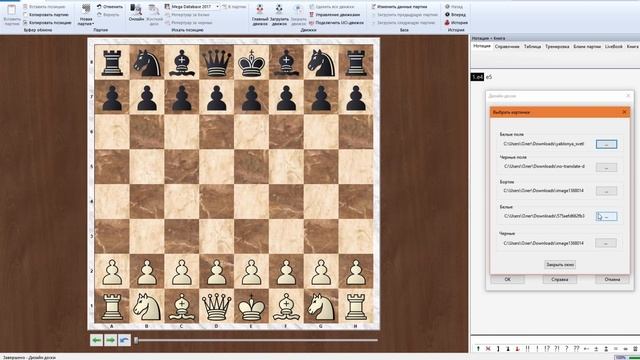Viewport: 640px width, 360px height.
Task: Select move 1.e4 in notation
Action: point(477,77)
